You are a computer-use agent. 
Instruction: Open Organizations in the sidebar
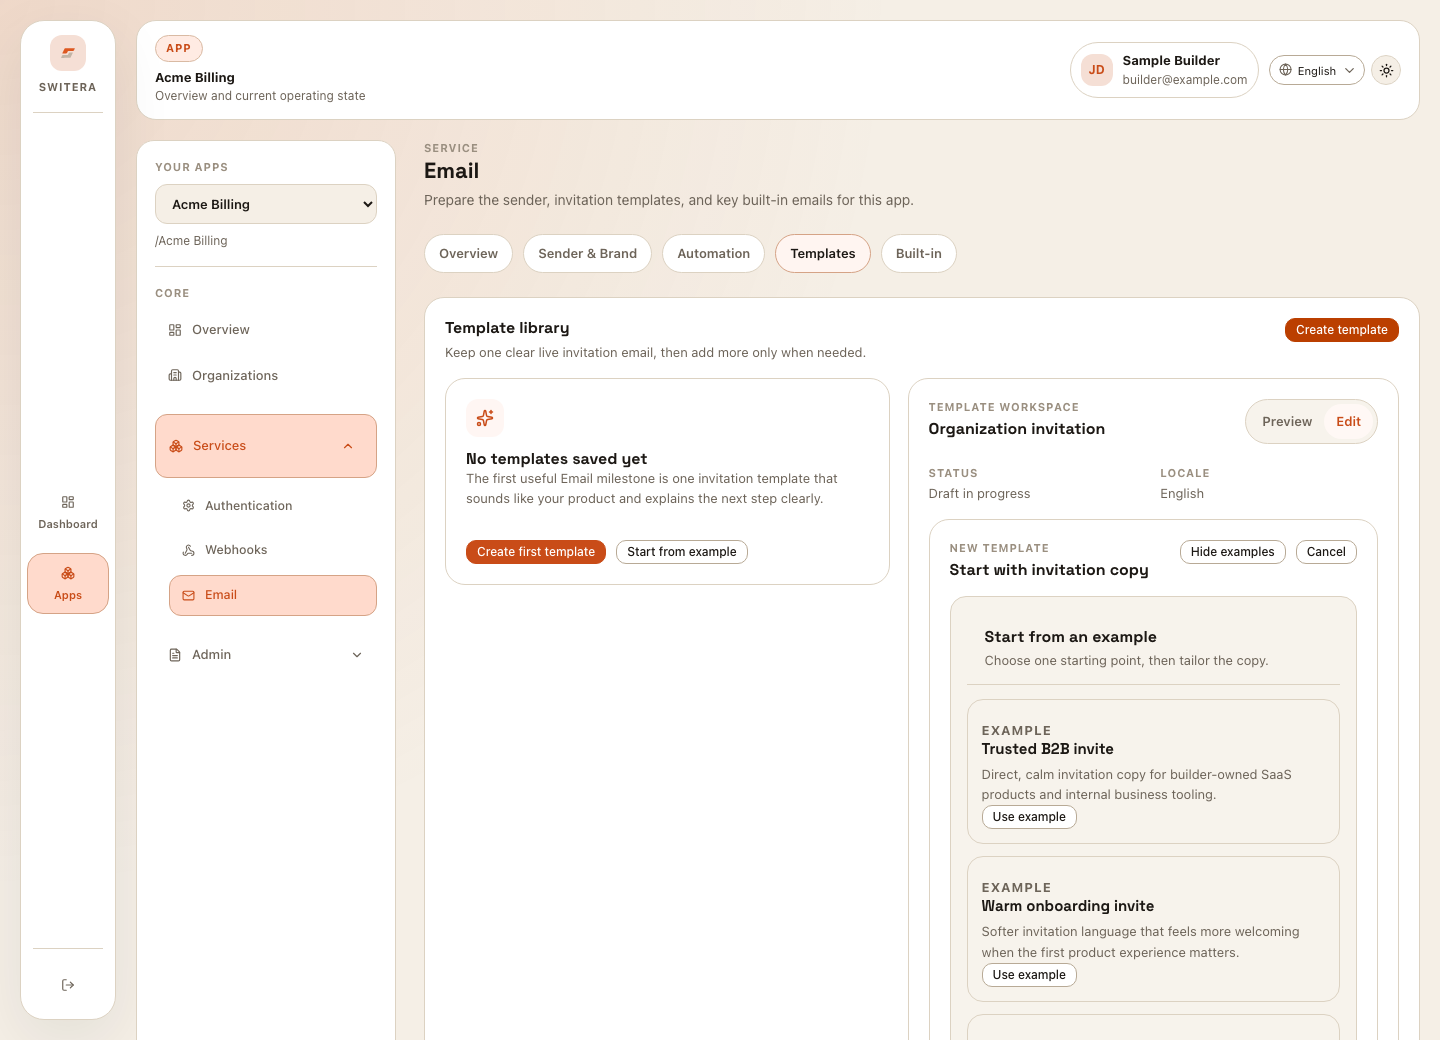point(266,376)
